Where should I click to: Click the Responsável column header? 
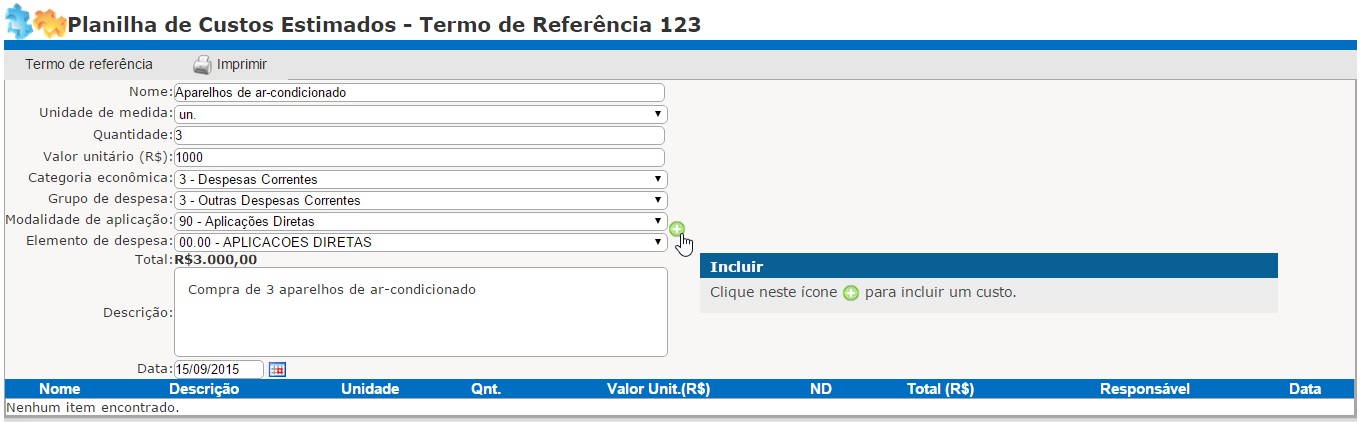click(1144, 389)
